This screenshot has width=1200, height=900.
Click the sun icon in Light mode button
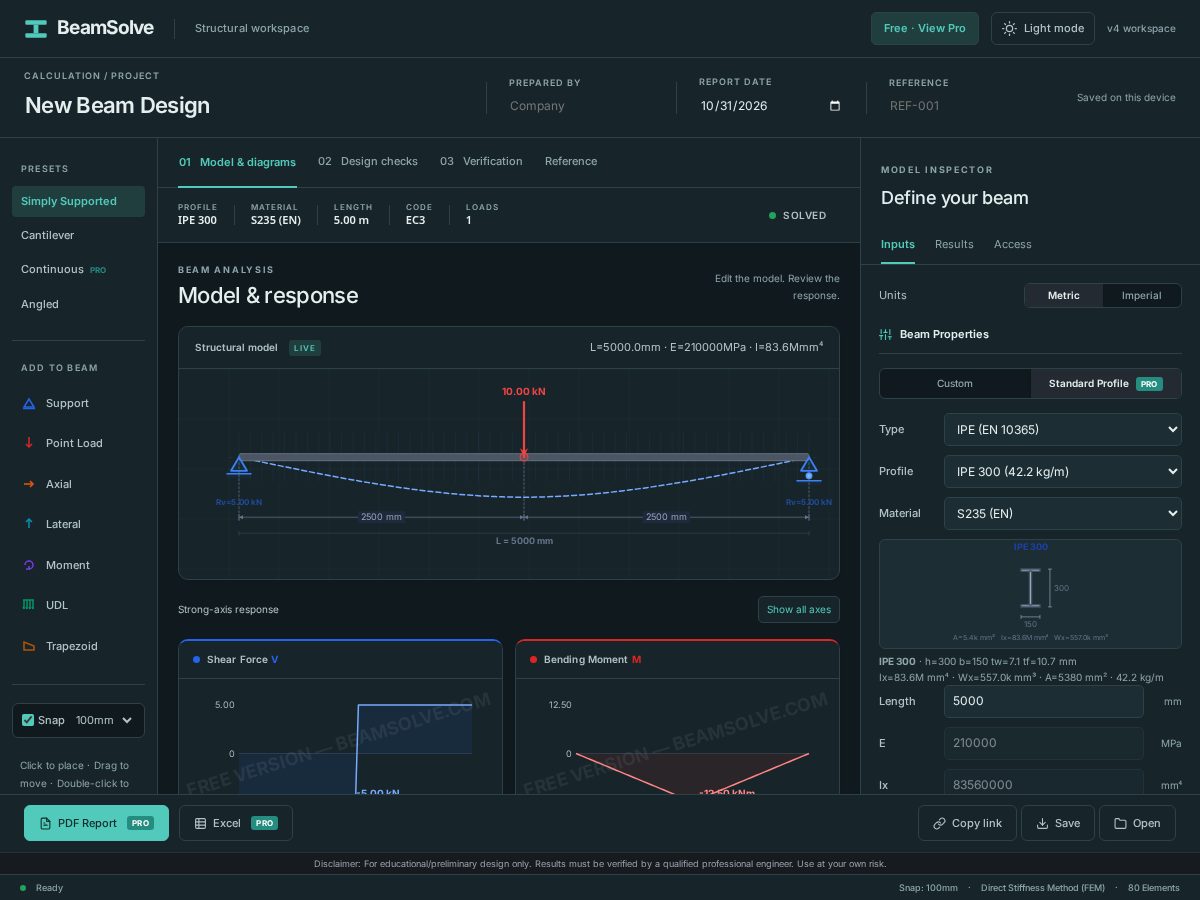[1009, 28]
